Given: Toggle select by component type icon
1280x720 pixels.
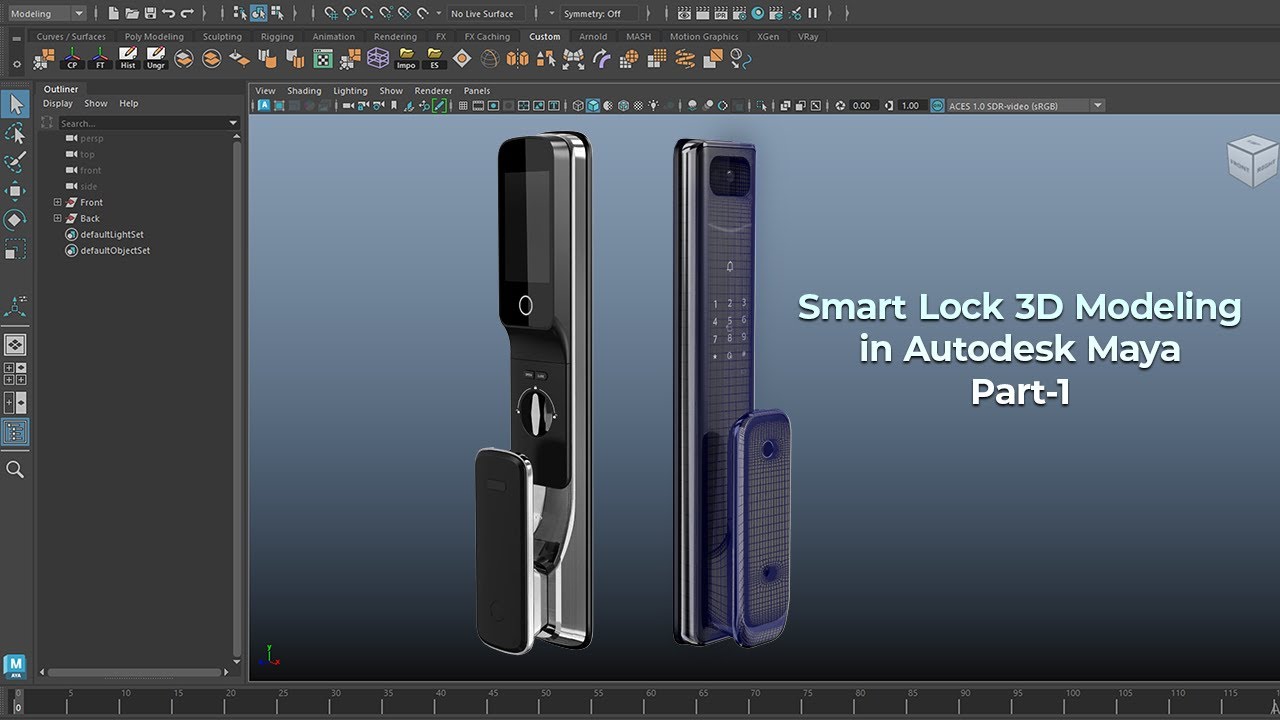Looking at the screenshot, I should click(277, 13).
